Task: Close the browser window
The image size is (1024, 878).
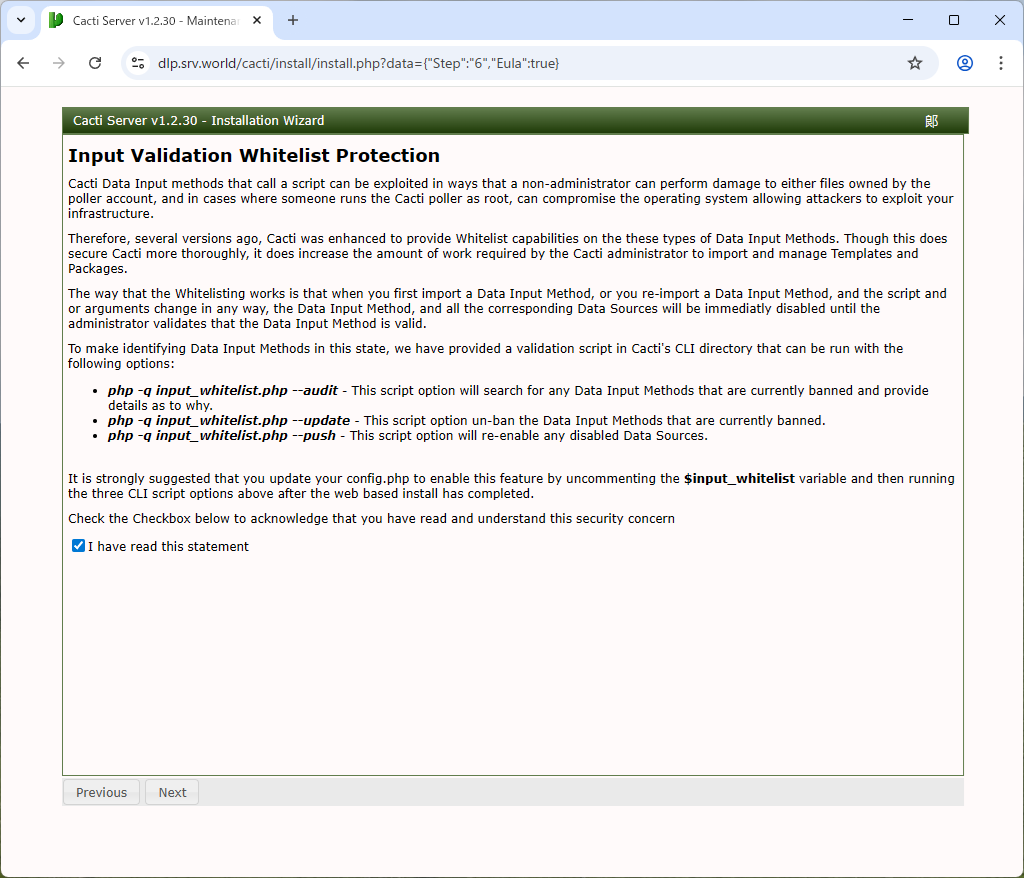Action: [x=1000, y=20]
